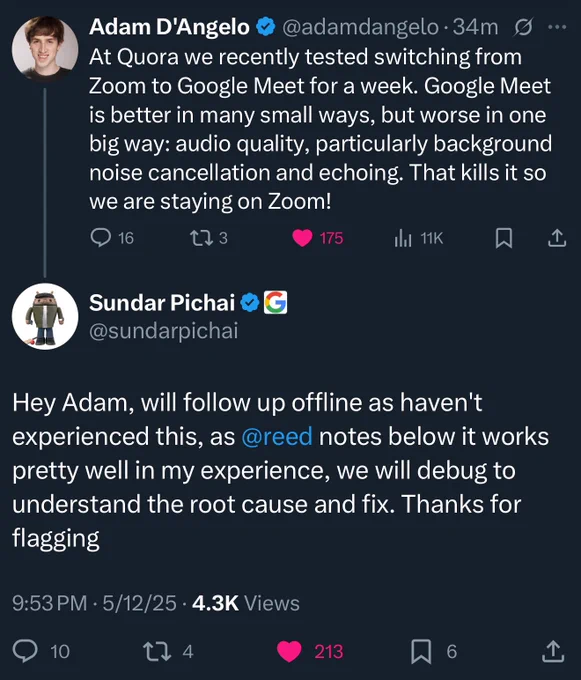
Task: Share Sundar Pichai's reply
Action: click(553, 651)
